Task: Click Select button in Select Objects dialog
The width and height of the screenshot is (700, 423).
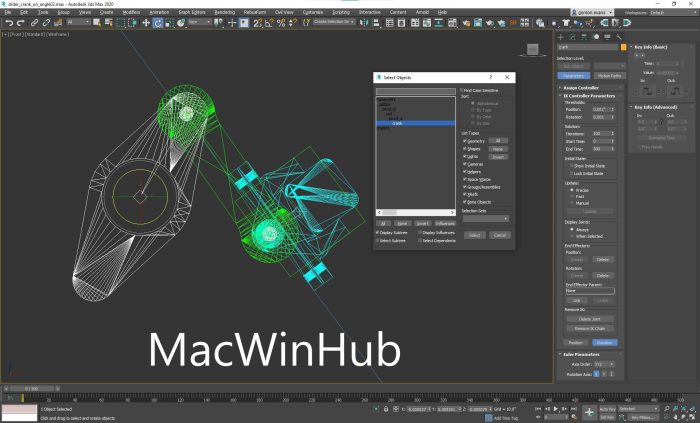Action: [475, 235]
